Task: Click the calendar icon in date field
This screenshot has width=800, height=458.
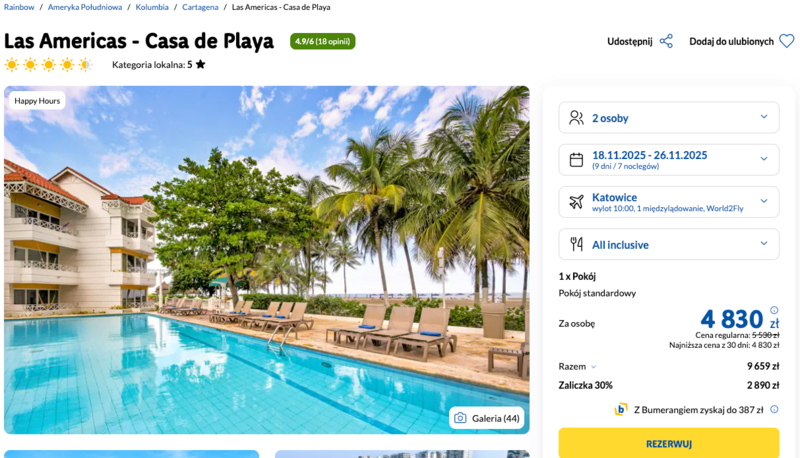Action: [x=576, y=160]
